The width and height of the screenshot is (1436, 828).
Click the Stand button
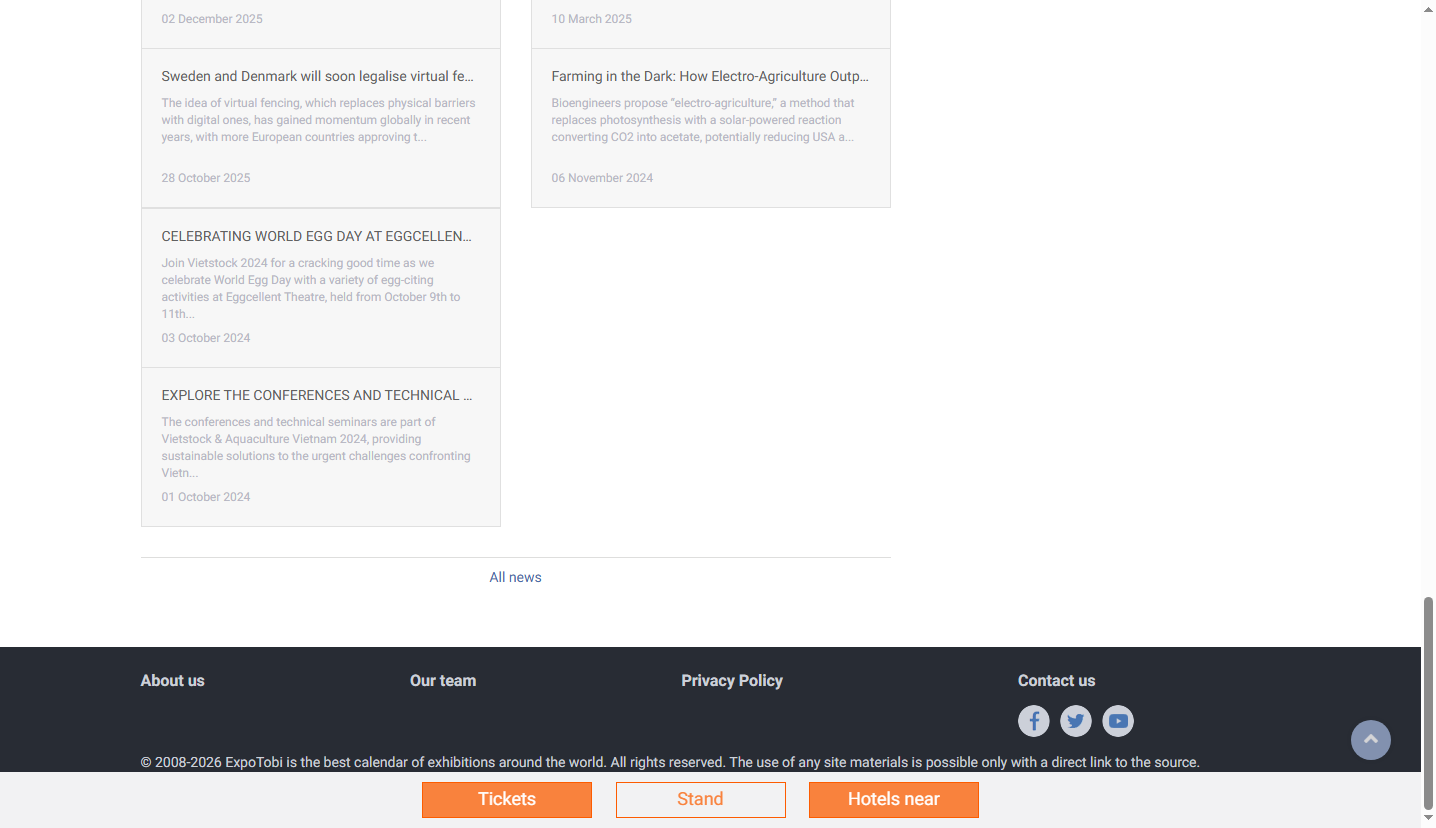[x=701, y=799]
